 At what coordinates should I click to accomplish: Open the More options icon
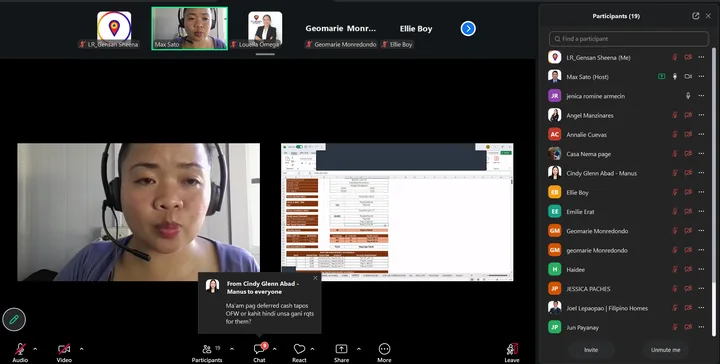[x=384, y=349]
